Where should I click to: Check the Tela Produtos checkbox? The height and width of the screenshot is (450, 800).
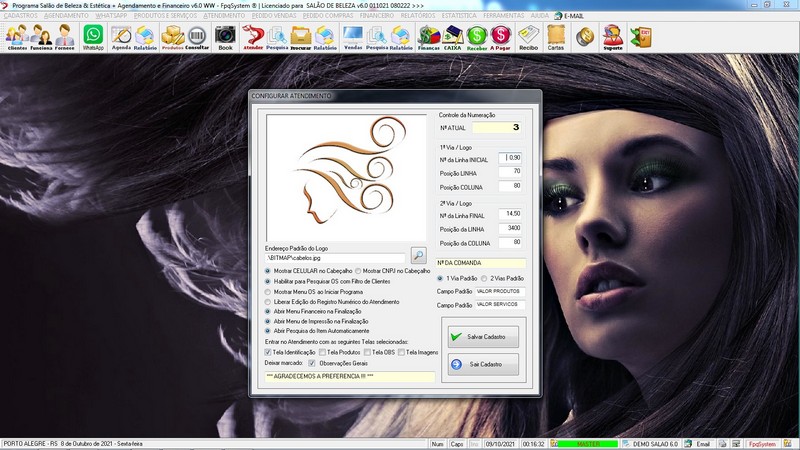pos(321,352)
